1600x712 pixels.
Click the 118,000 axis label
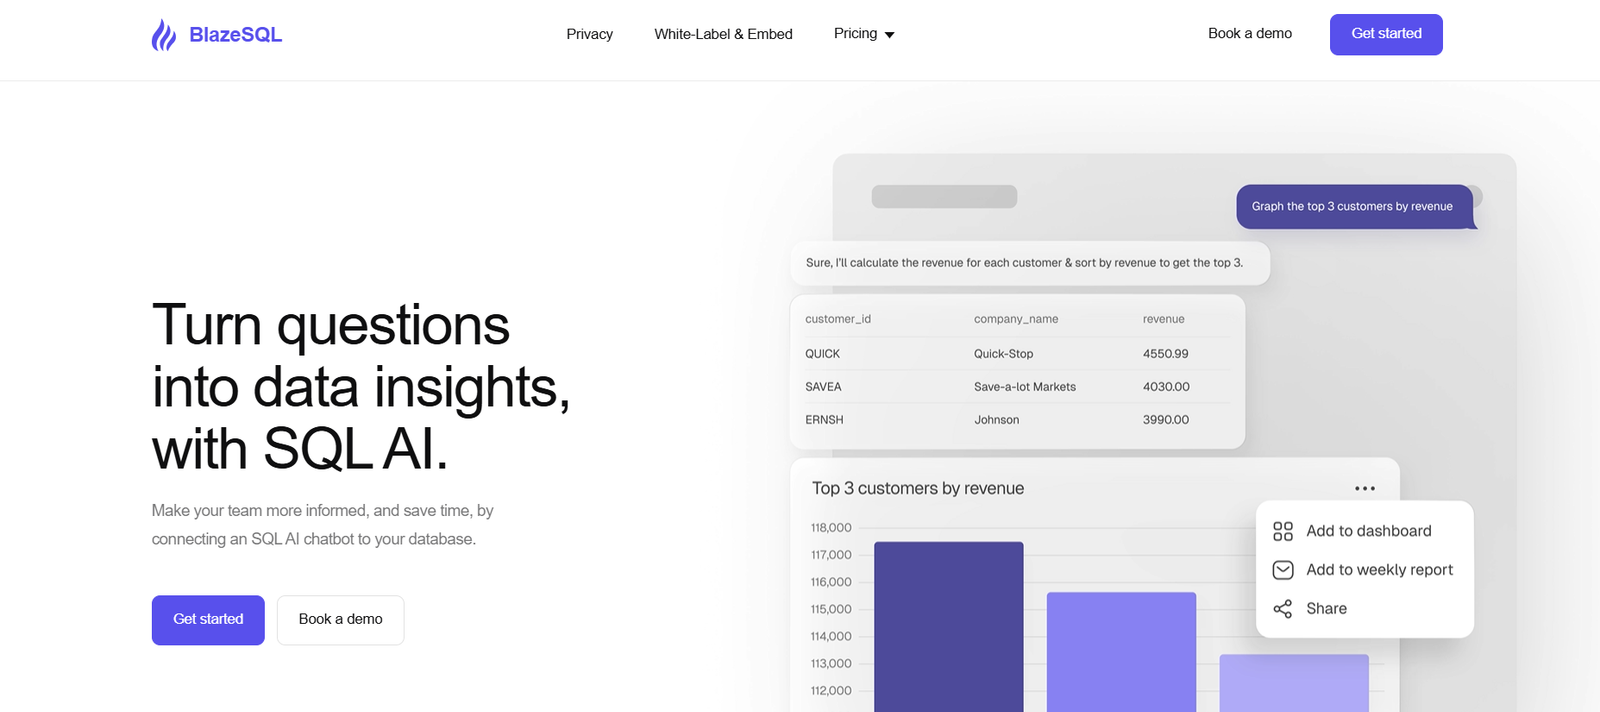831,528
